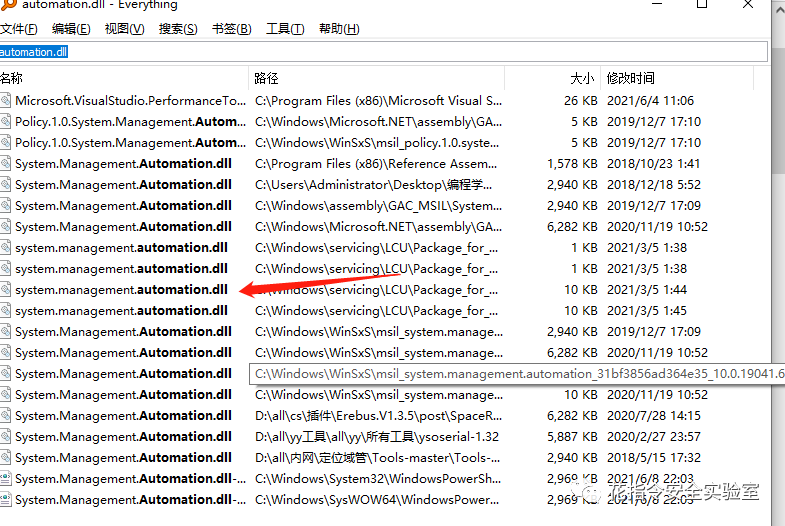Open the 工具(T) menu
785x526 pixels.
(285, 29)
